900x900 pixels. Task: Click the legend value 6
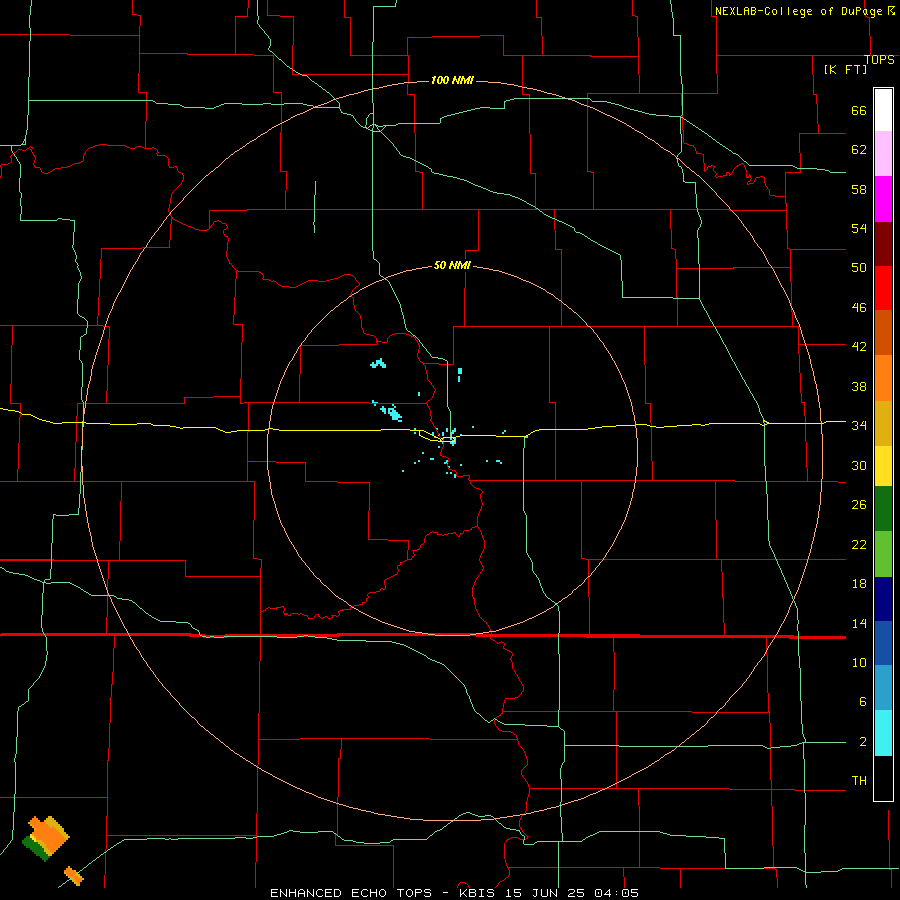[862, 702]
